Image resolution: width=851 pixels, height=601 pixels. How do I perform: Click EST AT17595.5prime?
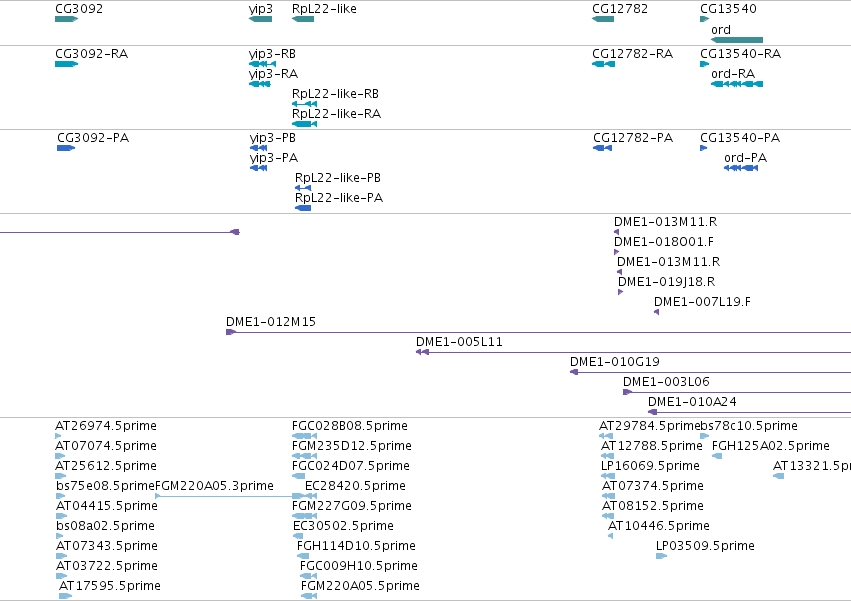point(65,596)
